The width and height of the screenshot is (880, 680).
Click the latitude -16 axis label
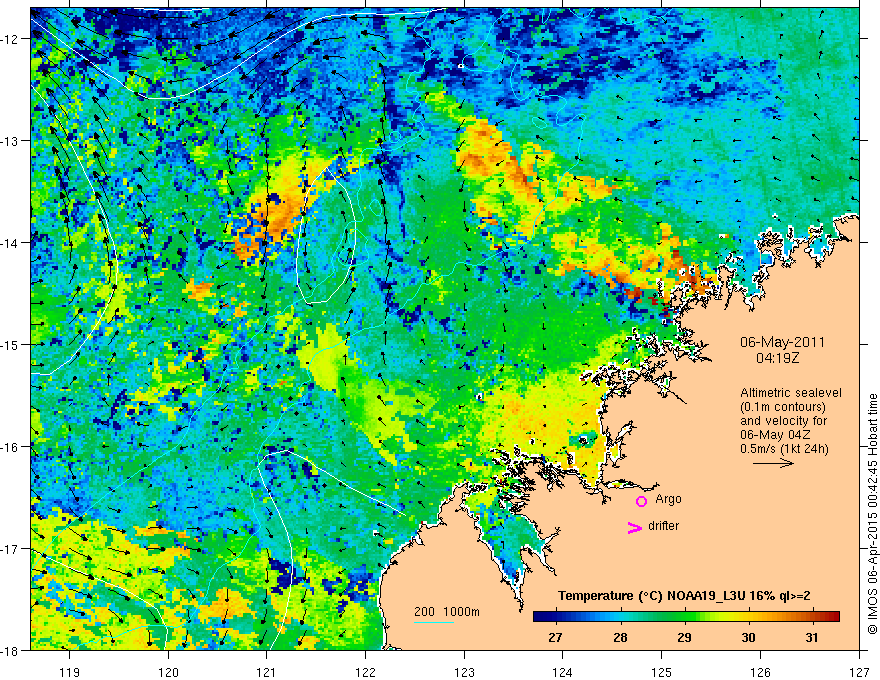(11, 447)
